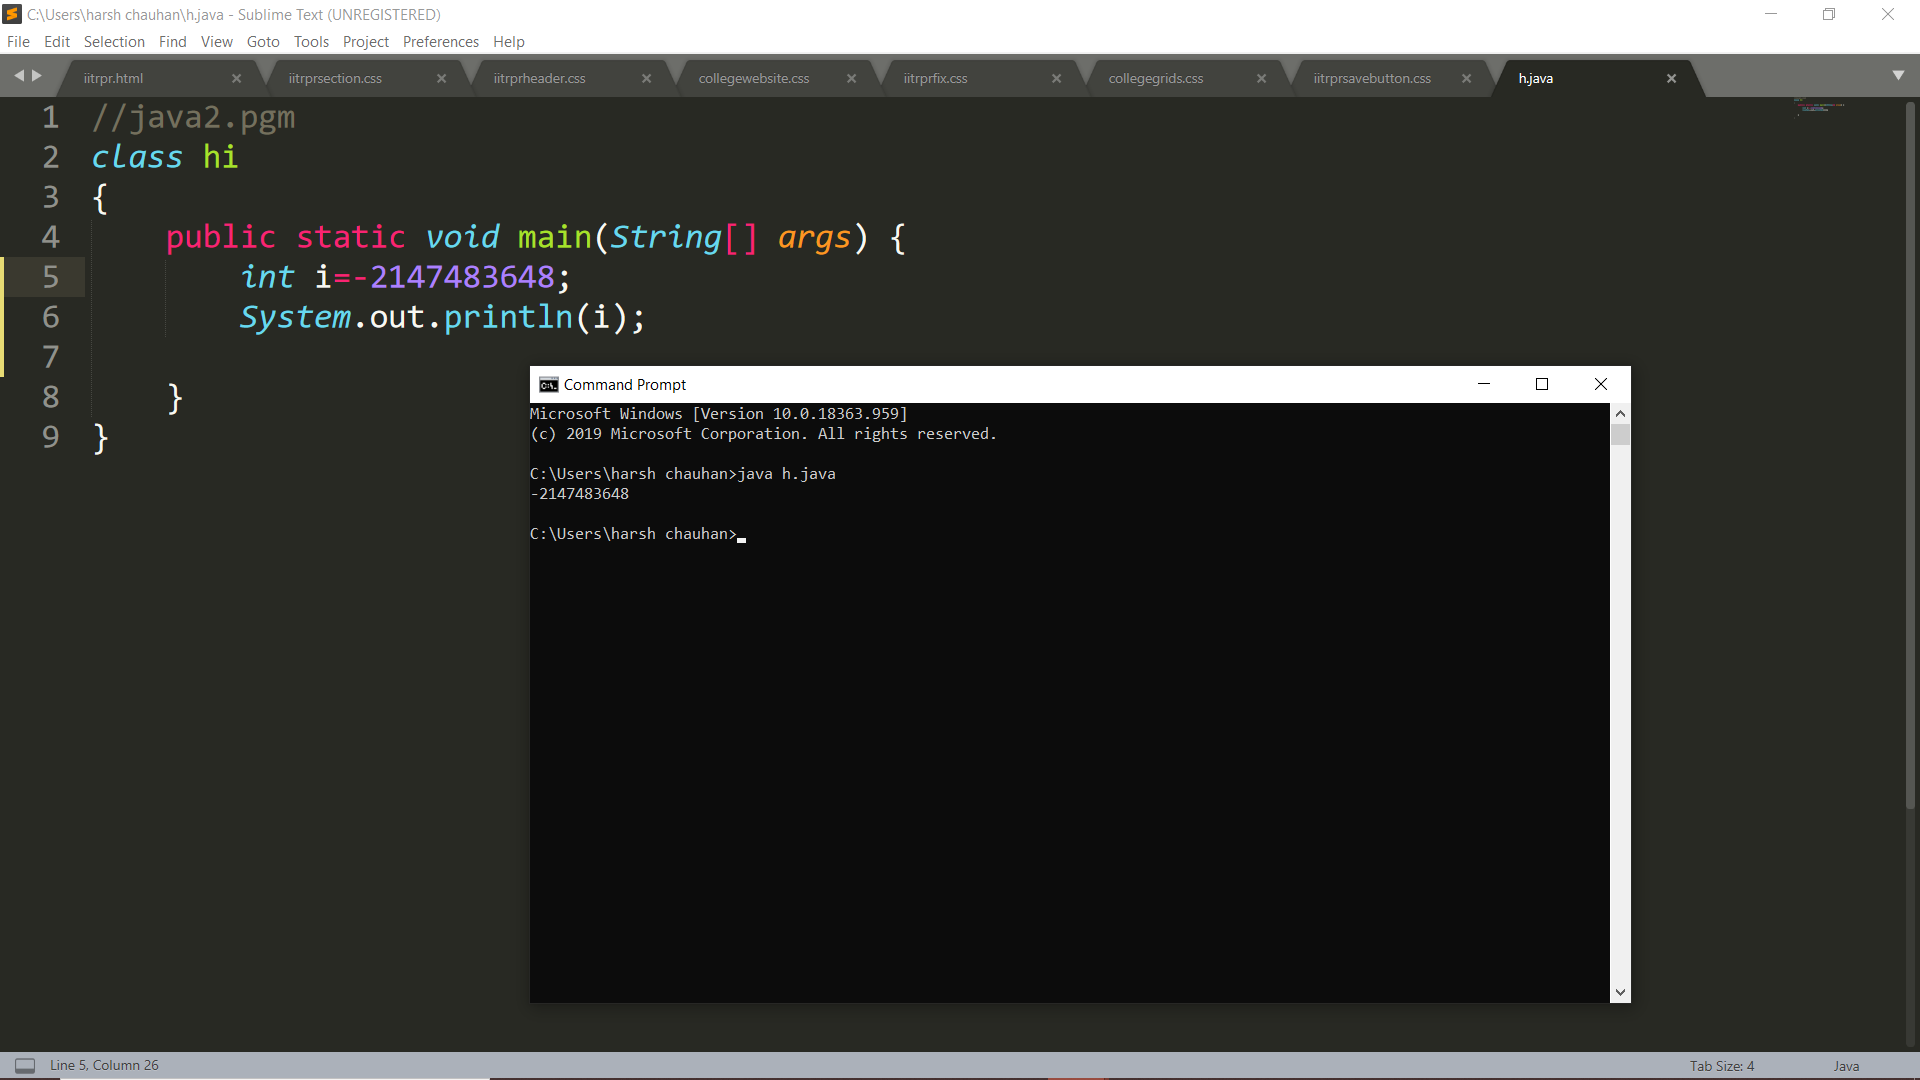Switch to the collegewebsite.css tab
1920x1080 pixels.
[752, 78]
